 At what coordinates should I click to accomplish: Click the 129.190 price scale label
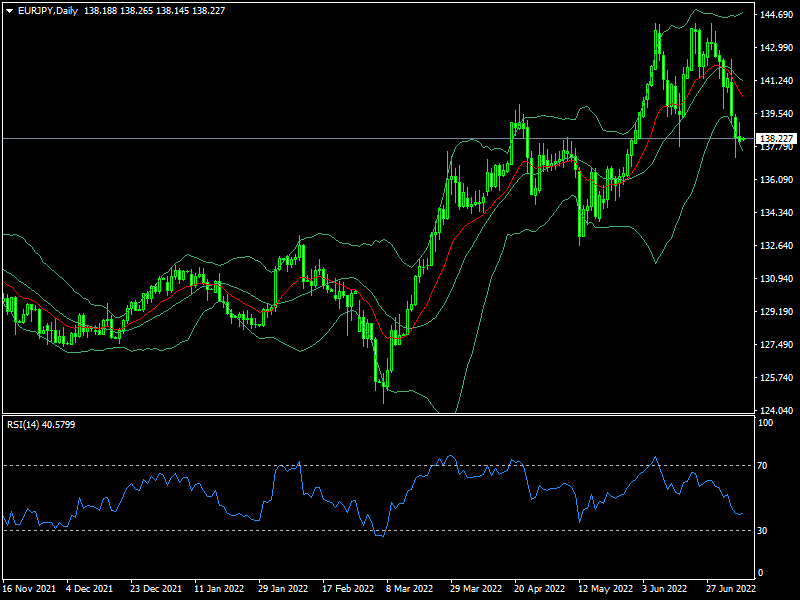[777, 312]
